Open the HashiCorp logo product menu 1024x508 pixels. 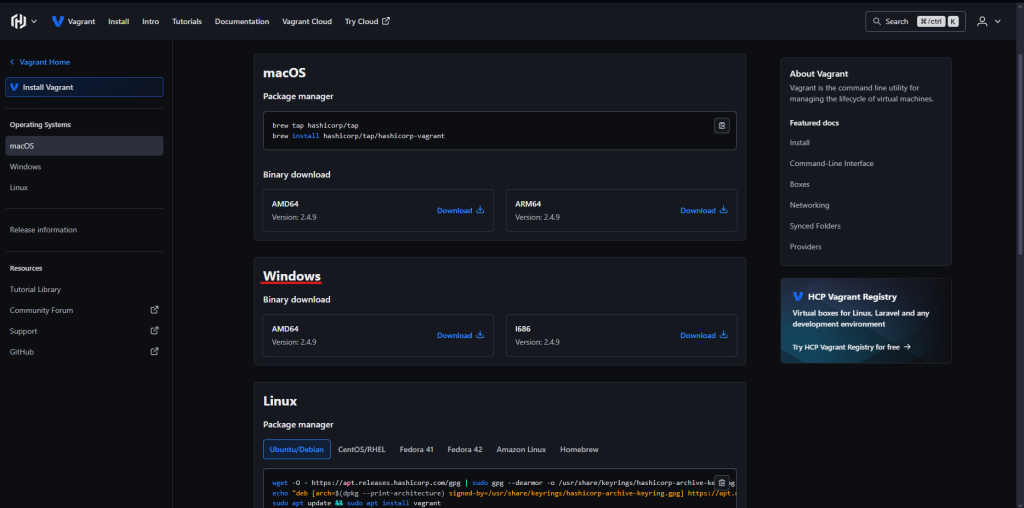coord(24,21)
